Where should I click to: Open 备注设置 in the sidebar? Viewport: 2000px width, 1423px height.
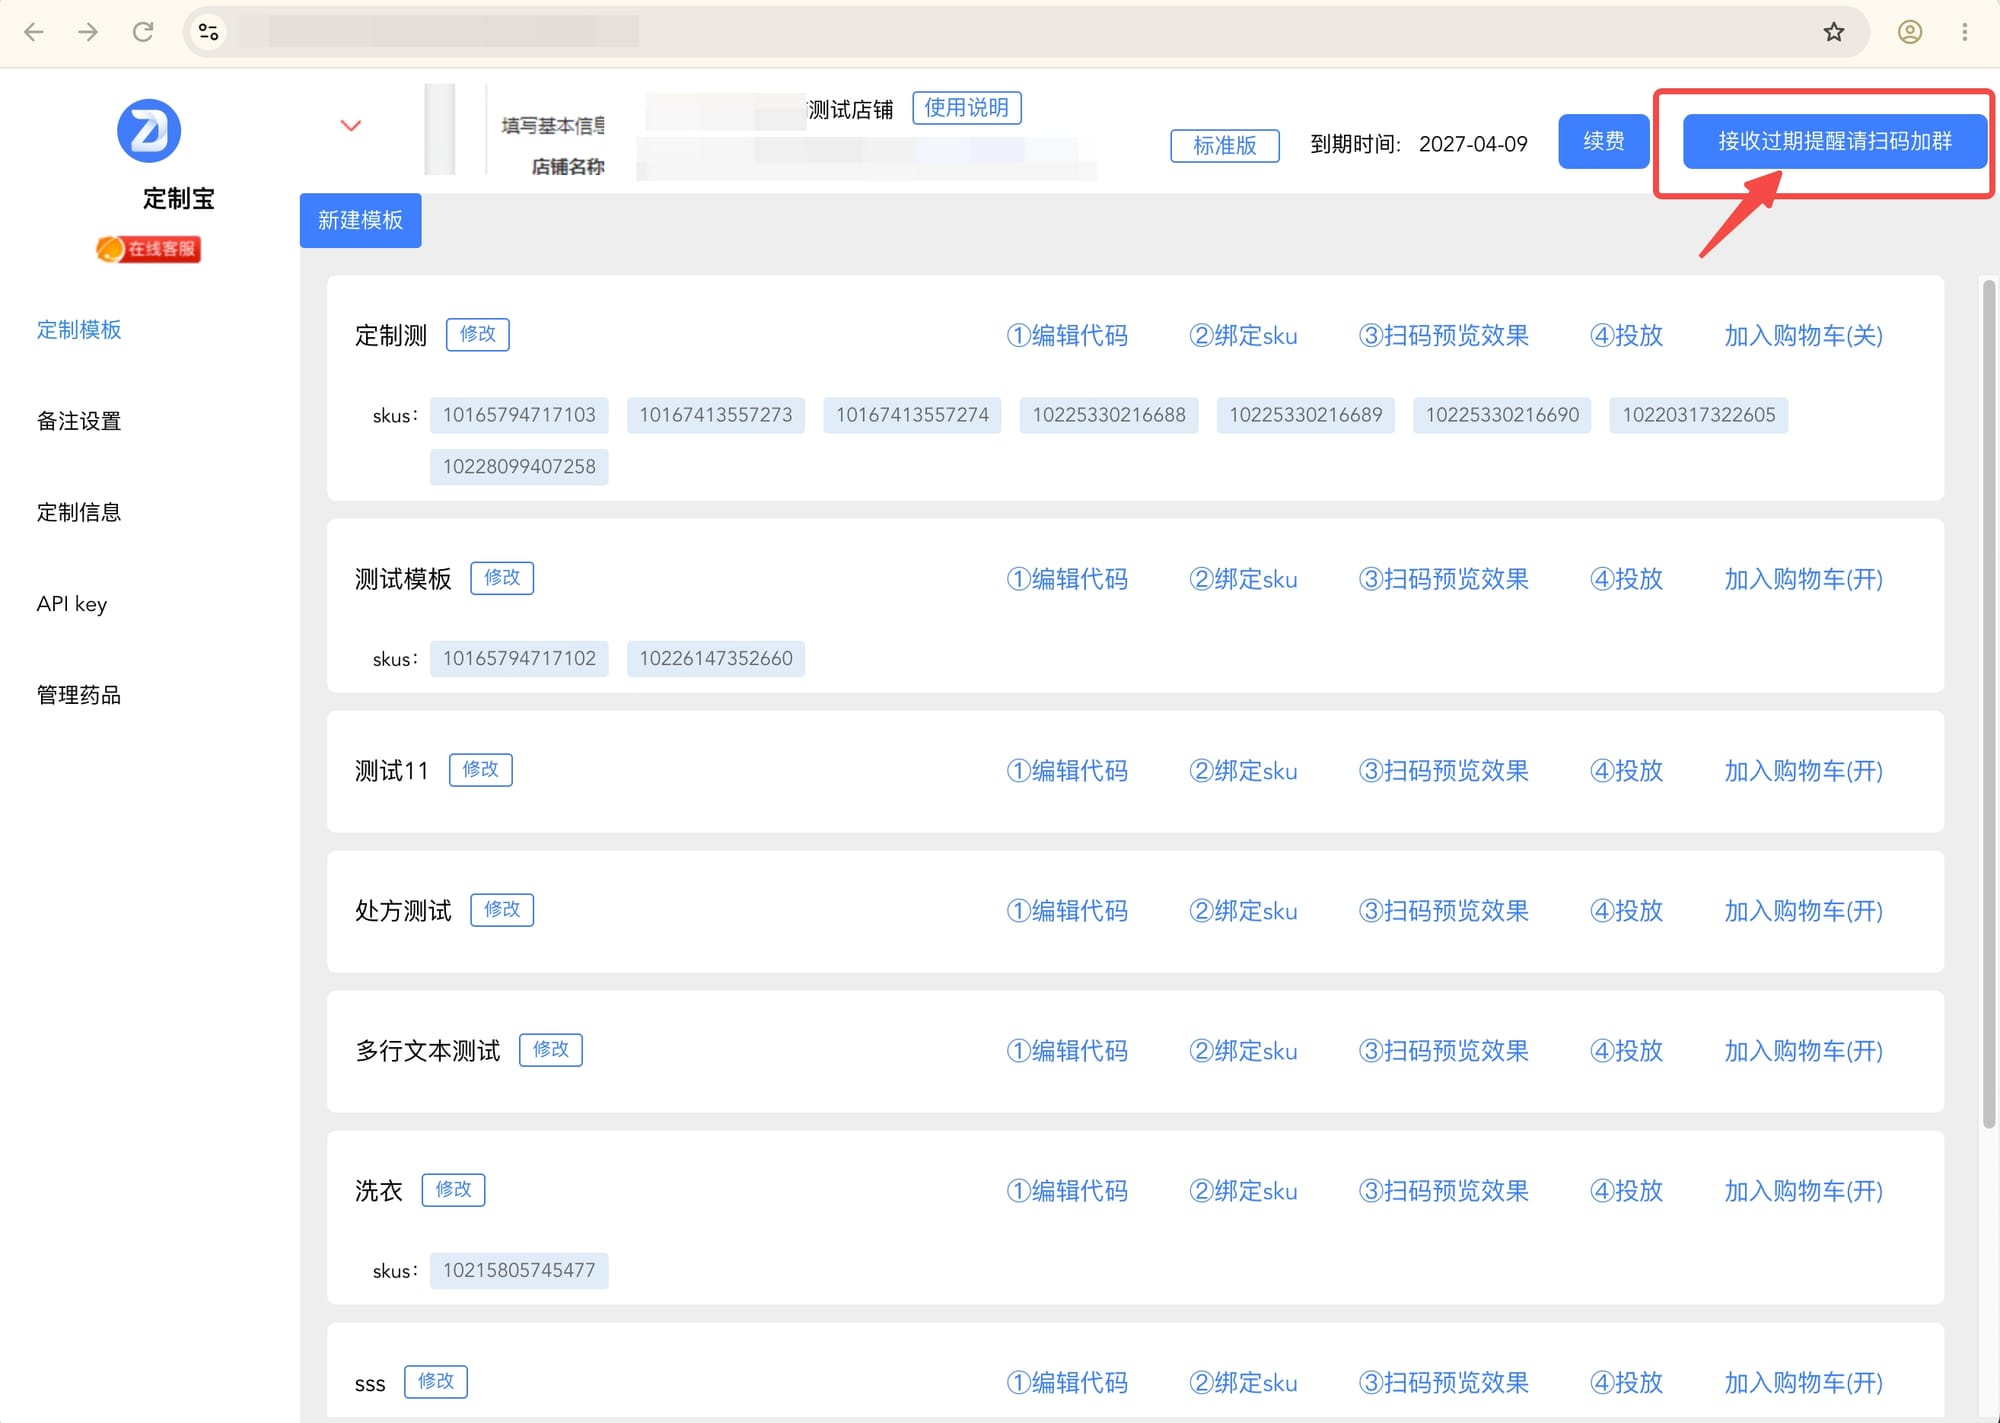[x=79, y=421]
